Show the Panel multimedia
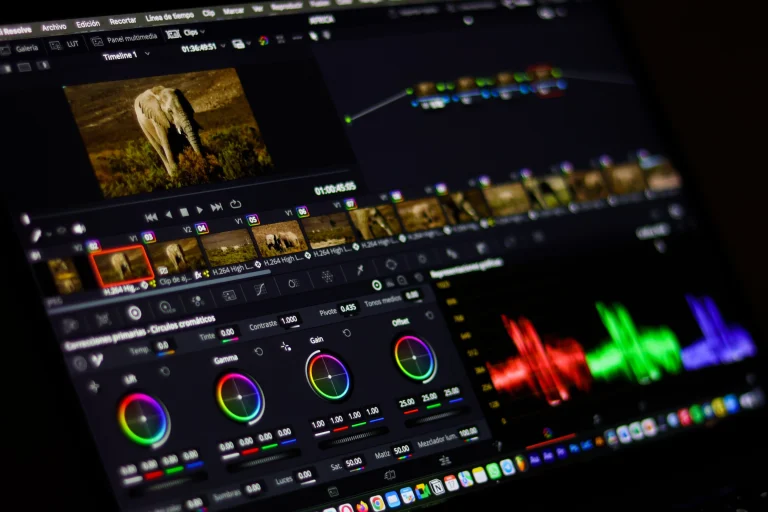 pyautogui.click(x=124, y=39)
